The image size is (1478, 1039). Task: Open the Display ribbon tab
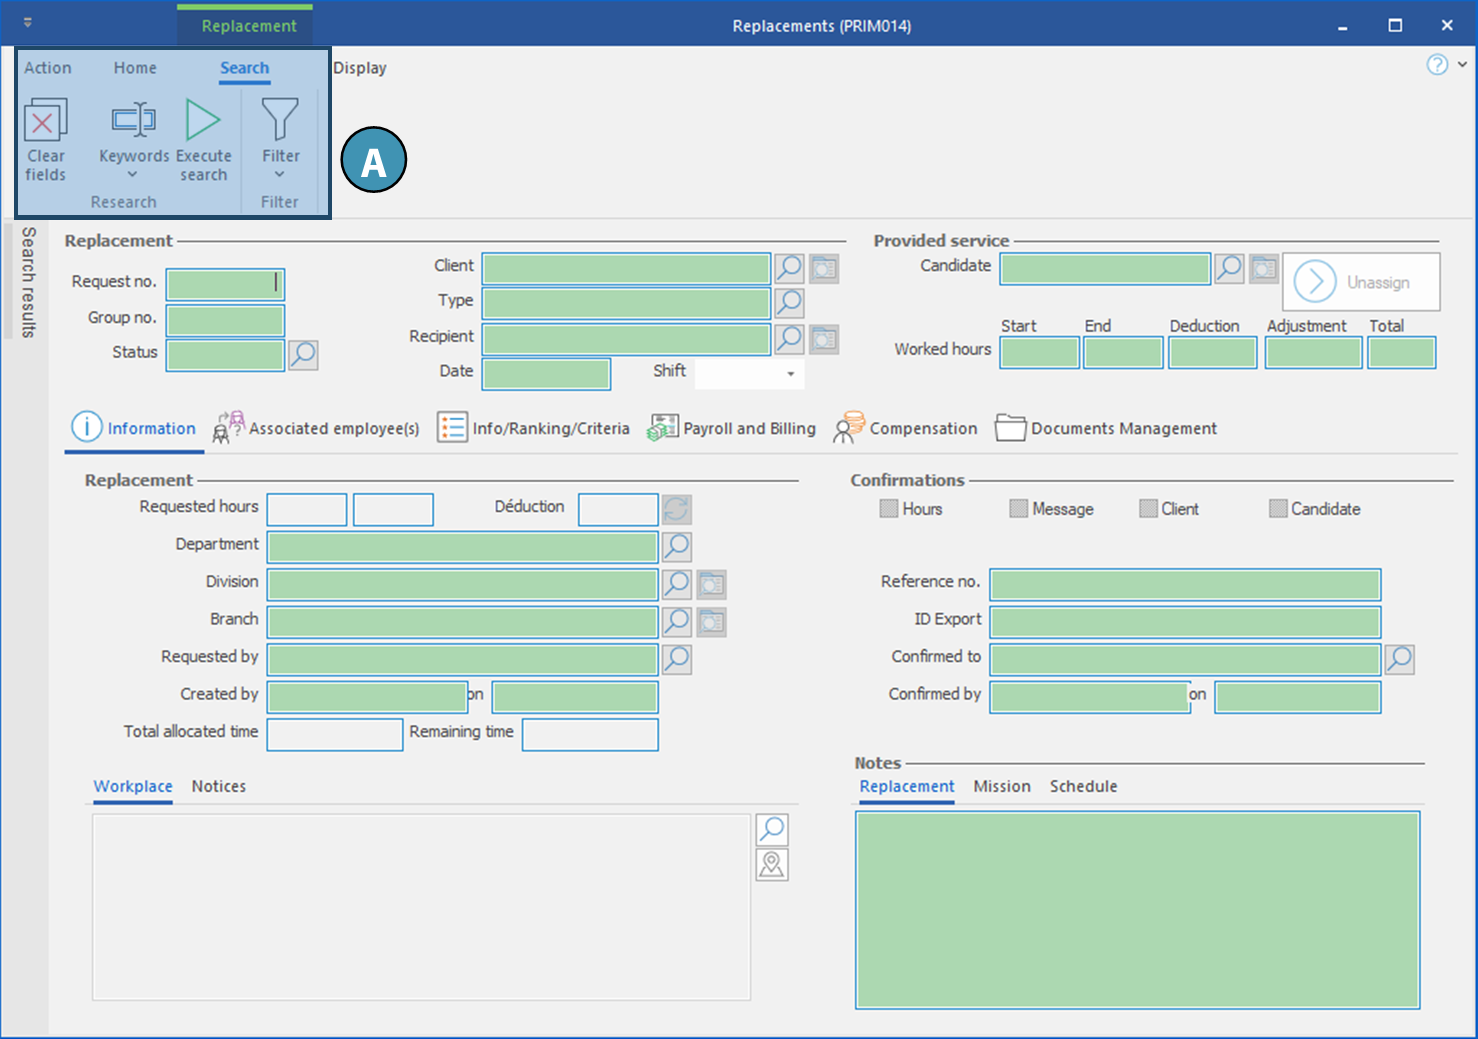click(360, 68)
